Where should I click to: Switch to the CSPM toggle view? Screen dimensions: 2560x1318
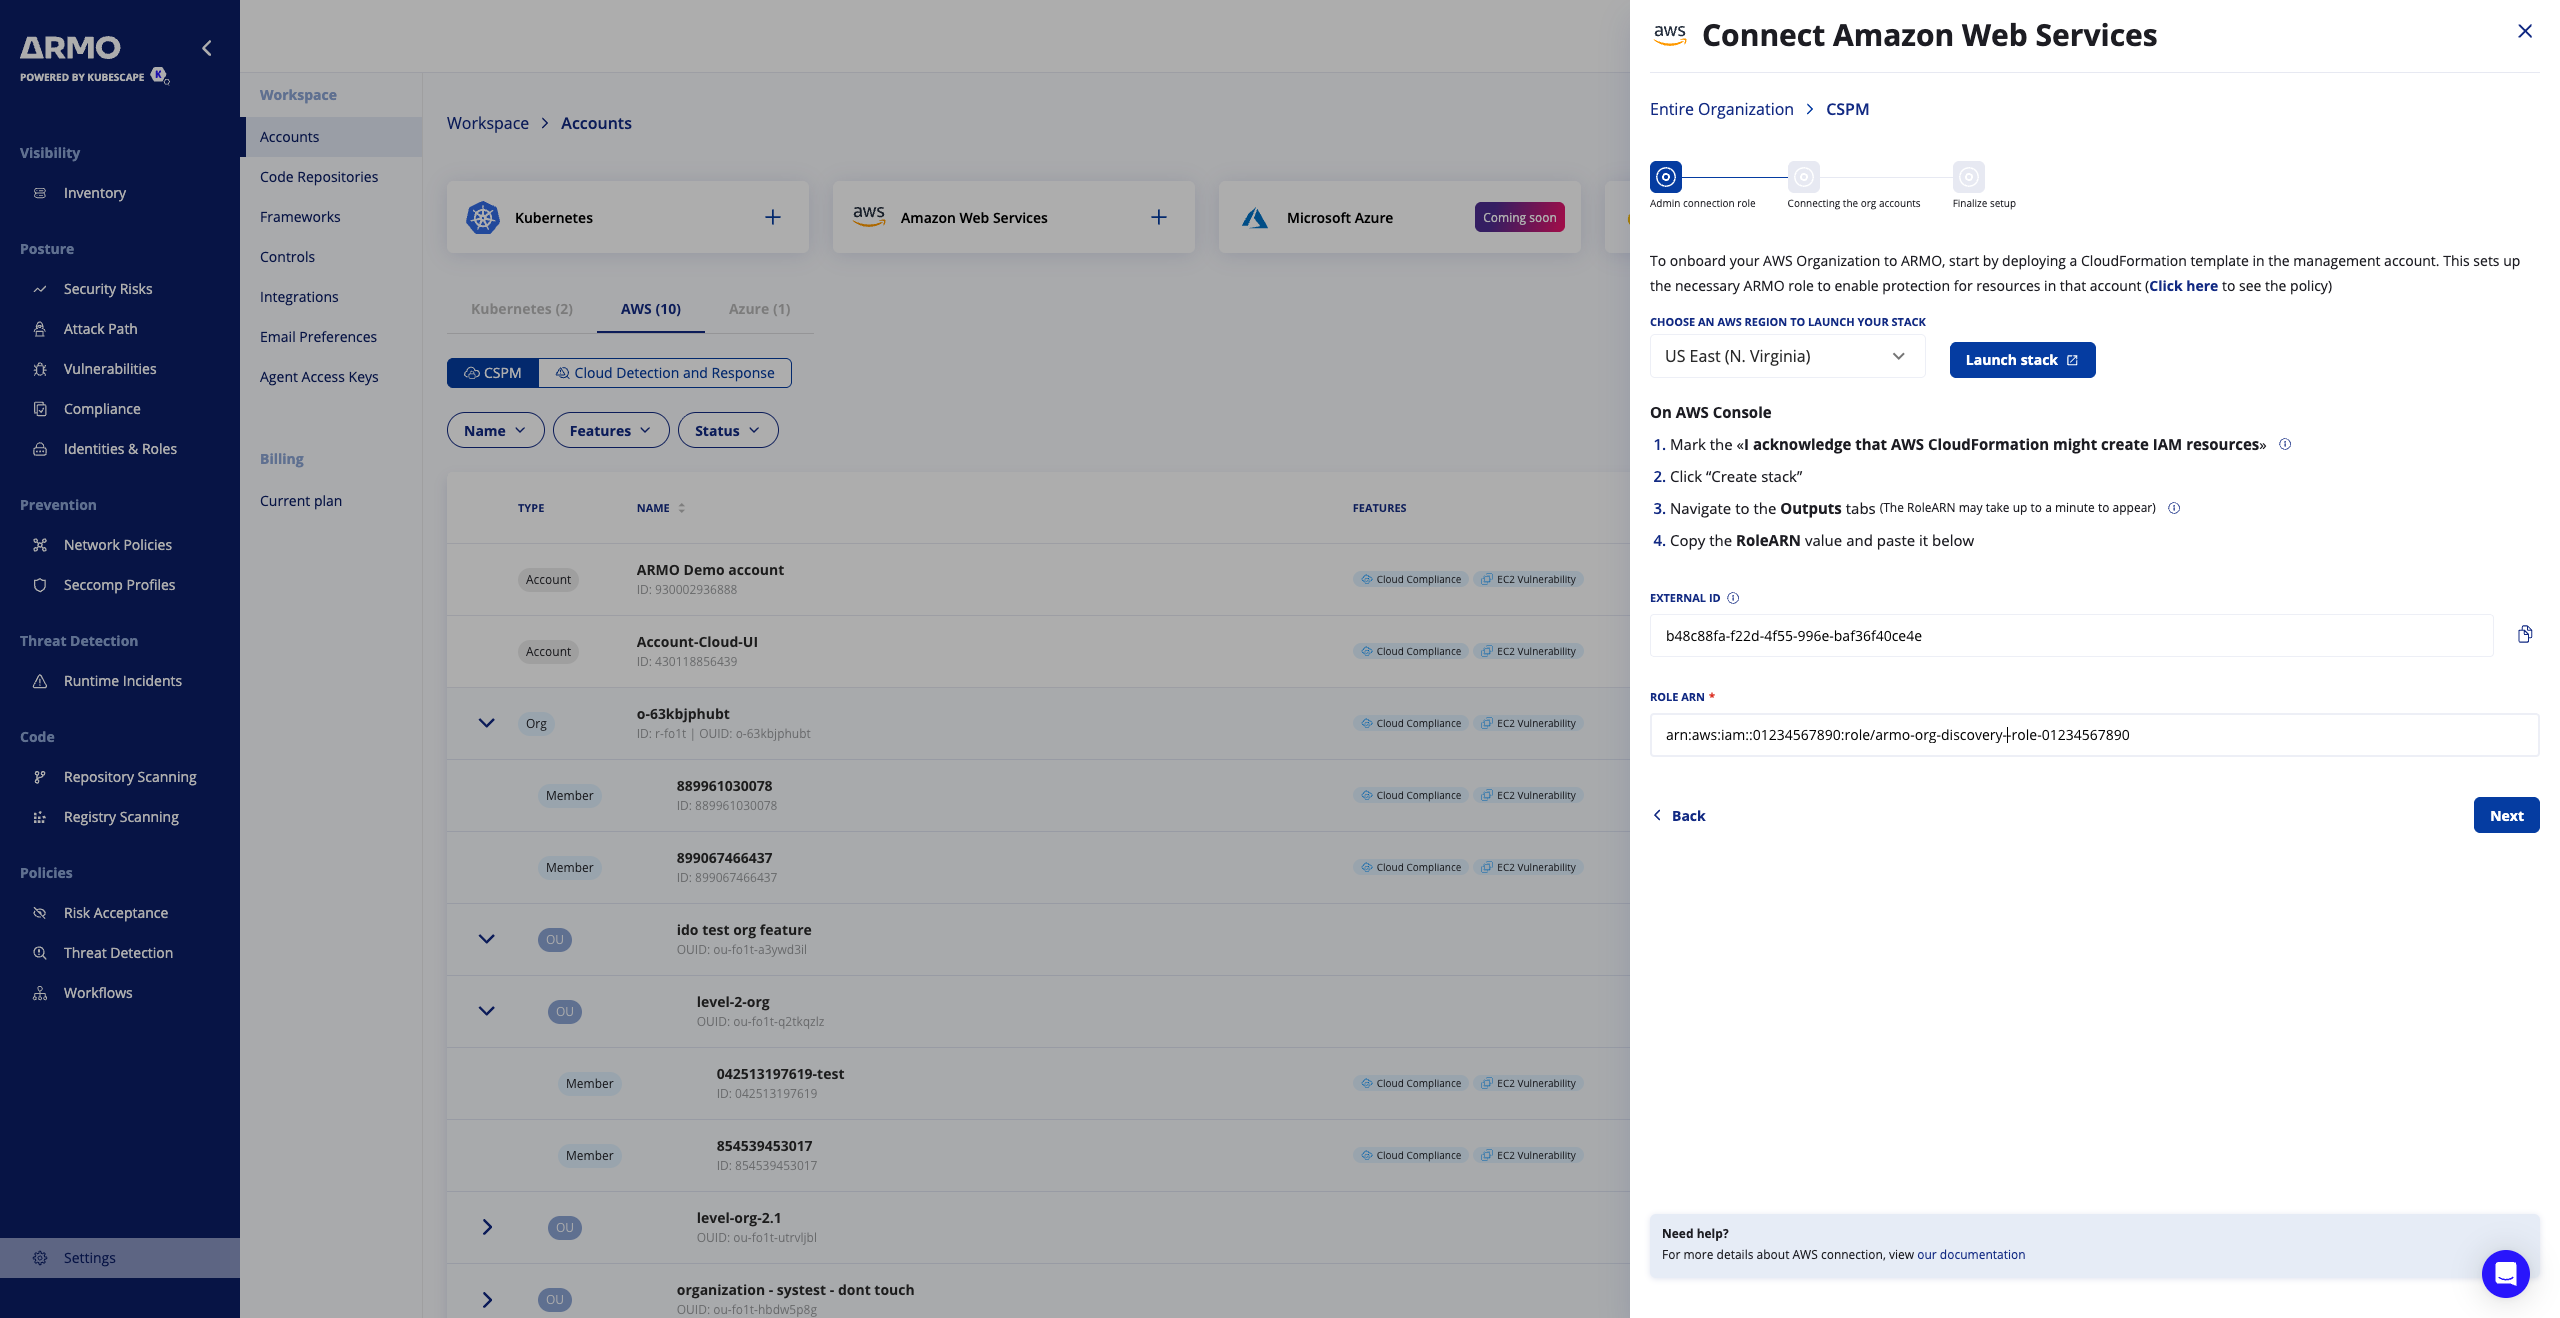[x=493, y=373]
